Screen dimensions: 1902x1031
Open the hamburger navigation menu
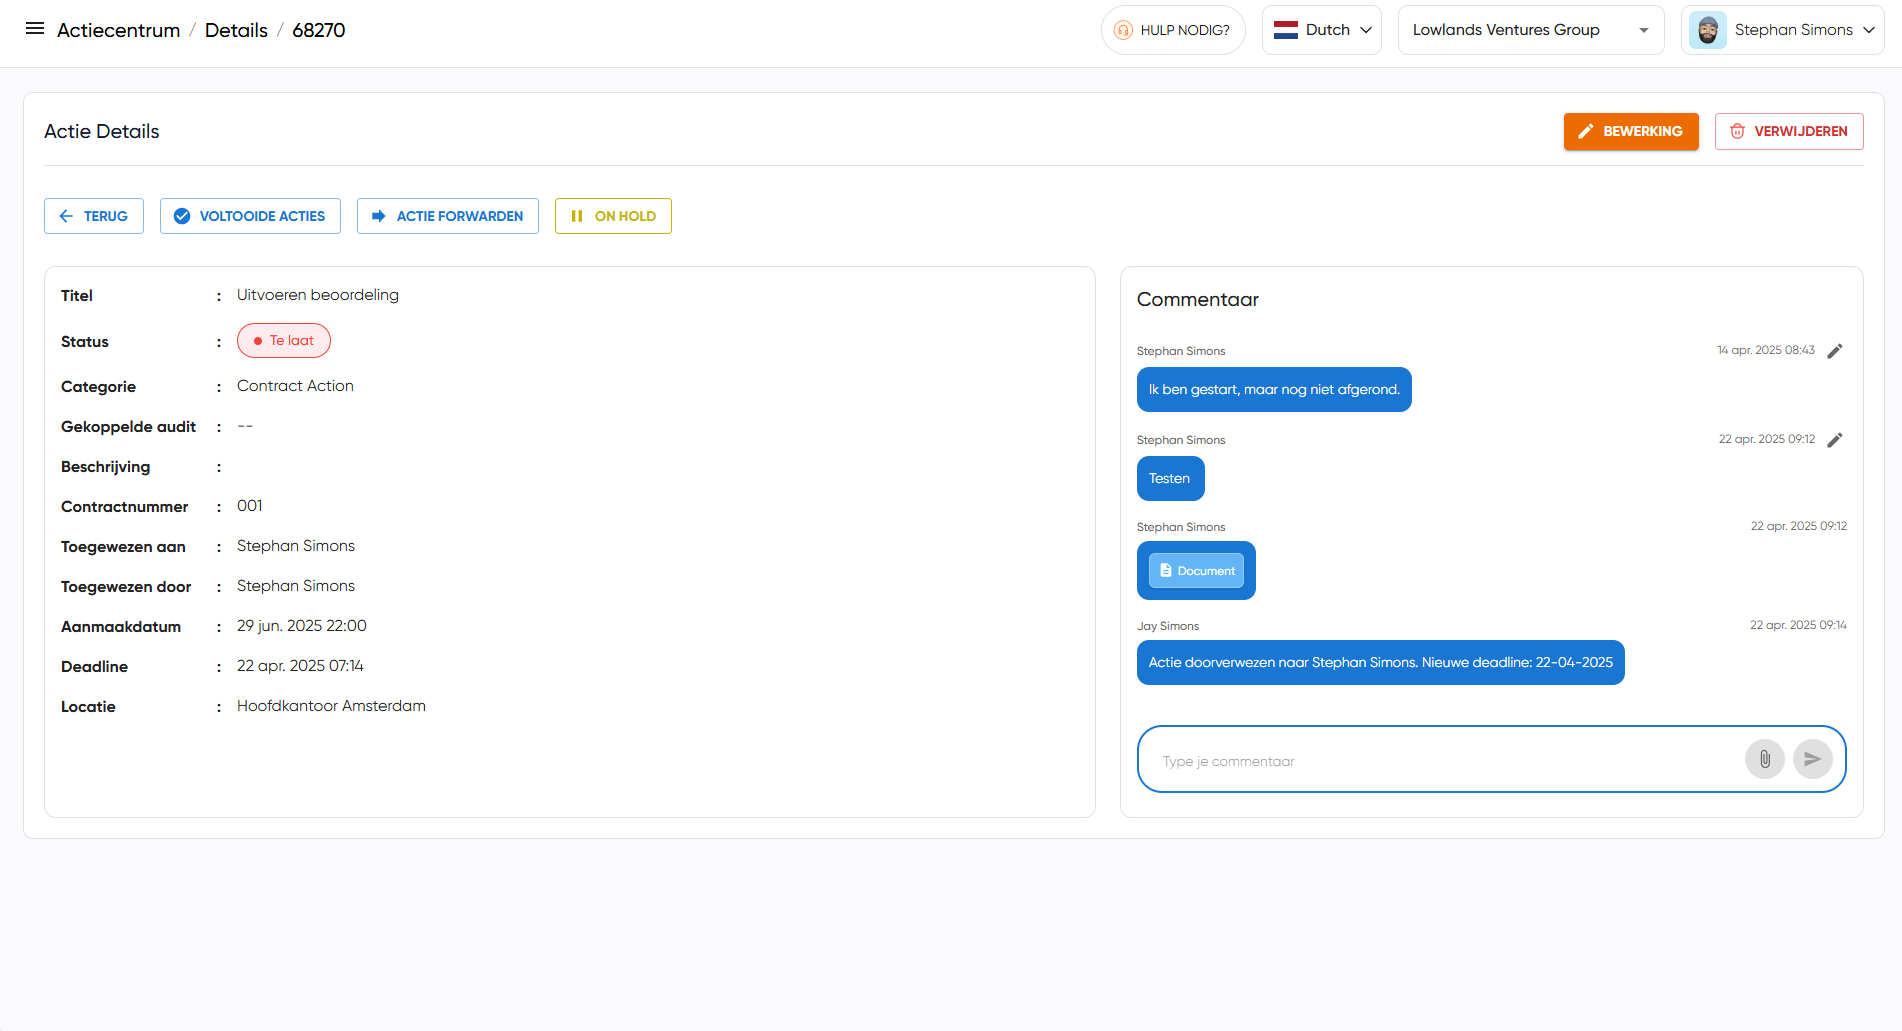coord(35,29)
